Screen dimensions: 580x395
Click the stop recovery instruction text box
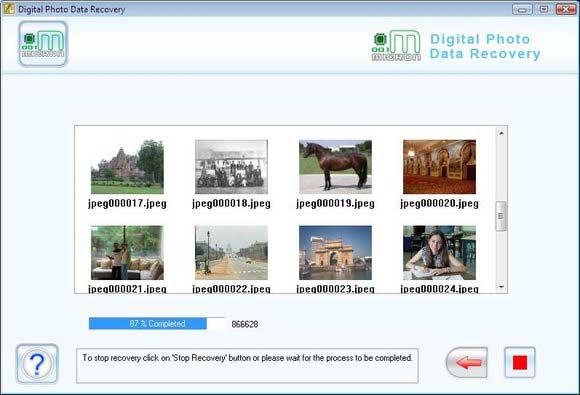click(x=247, y=365)
